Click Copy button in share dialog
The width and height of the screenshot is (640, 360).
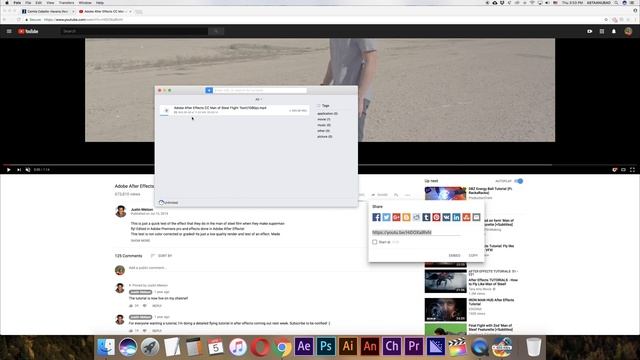(473, 256)
